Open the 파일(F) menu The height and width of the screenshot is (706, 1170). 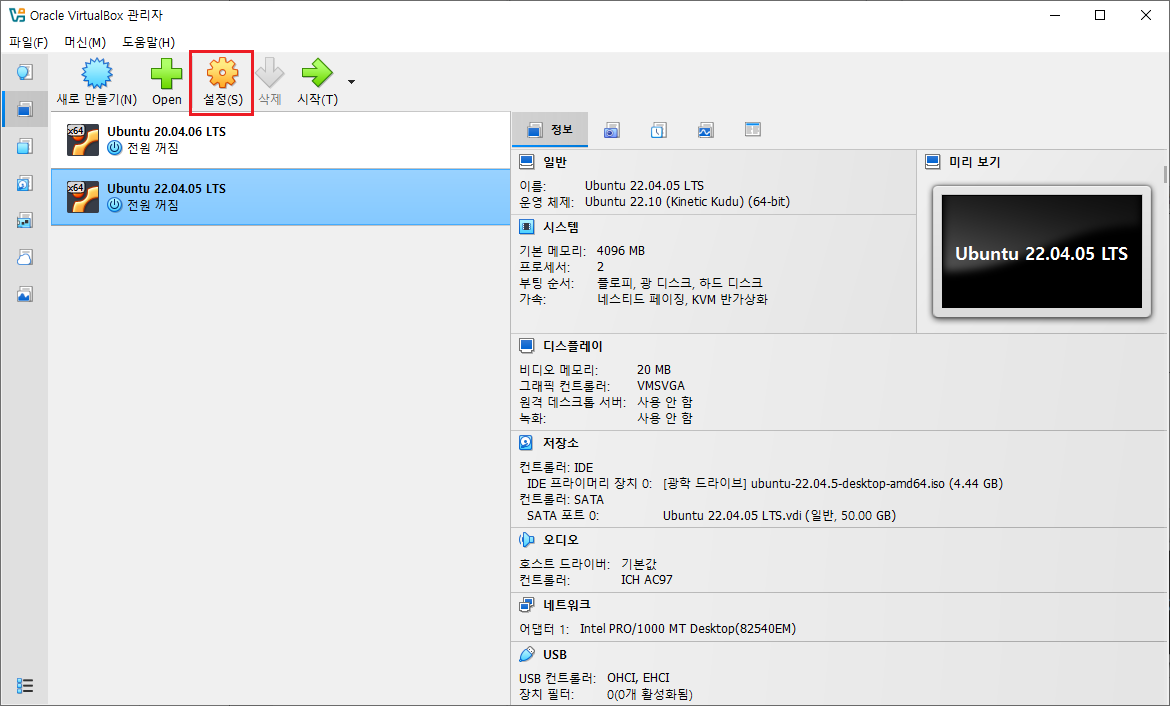28,43
